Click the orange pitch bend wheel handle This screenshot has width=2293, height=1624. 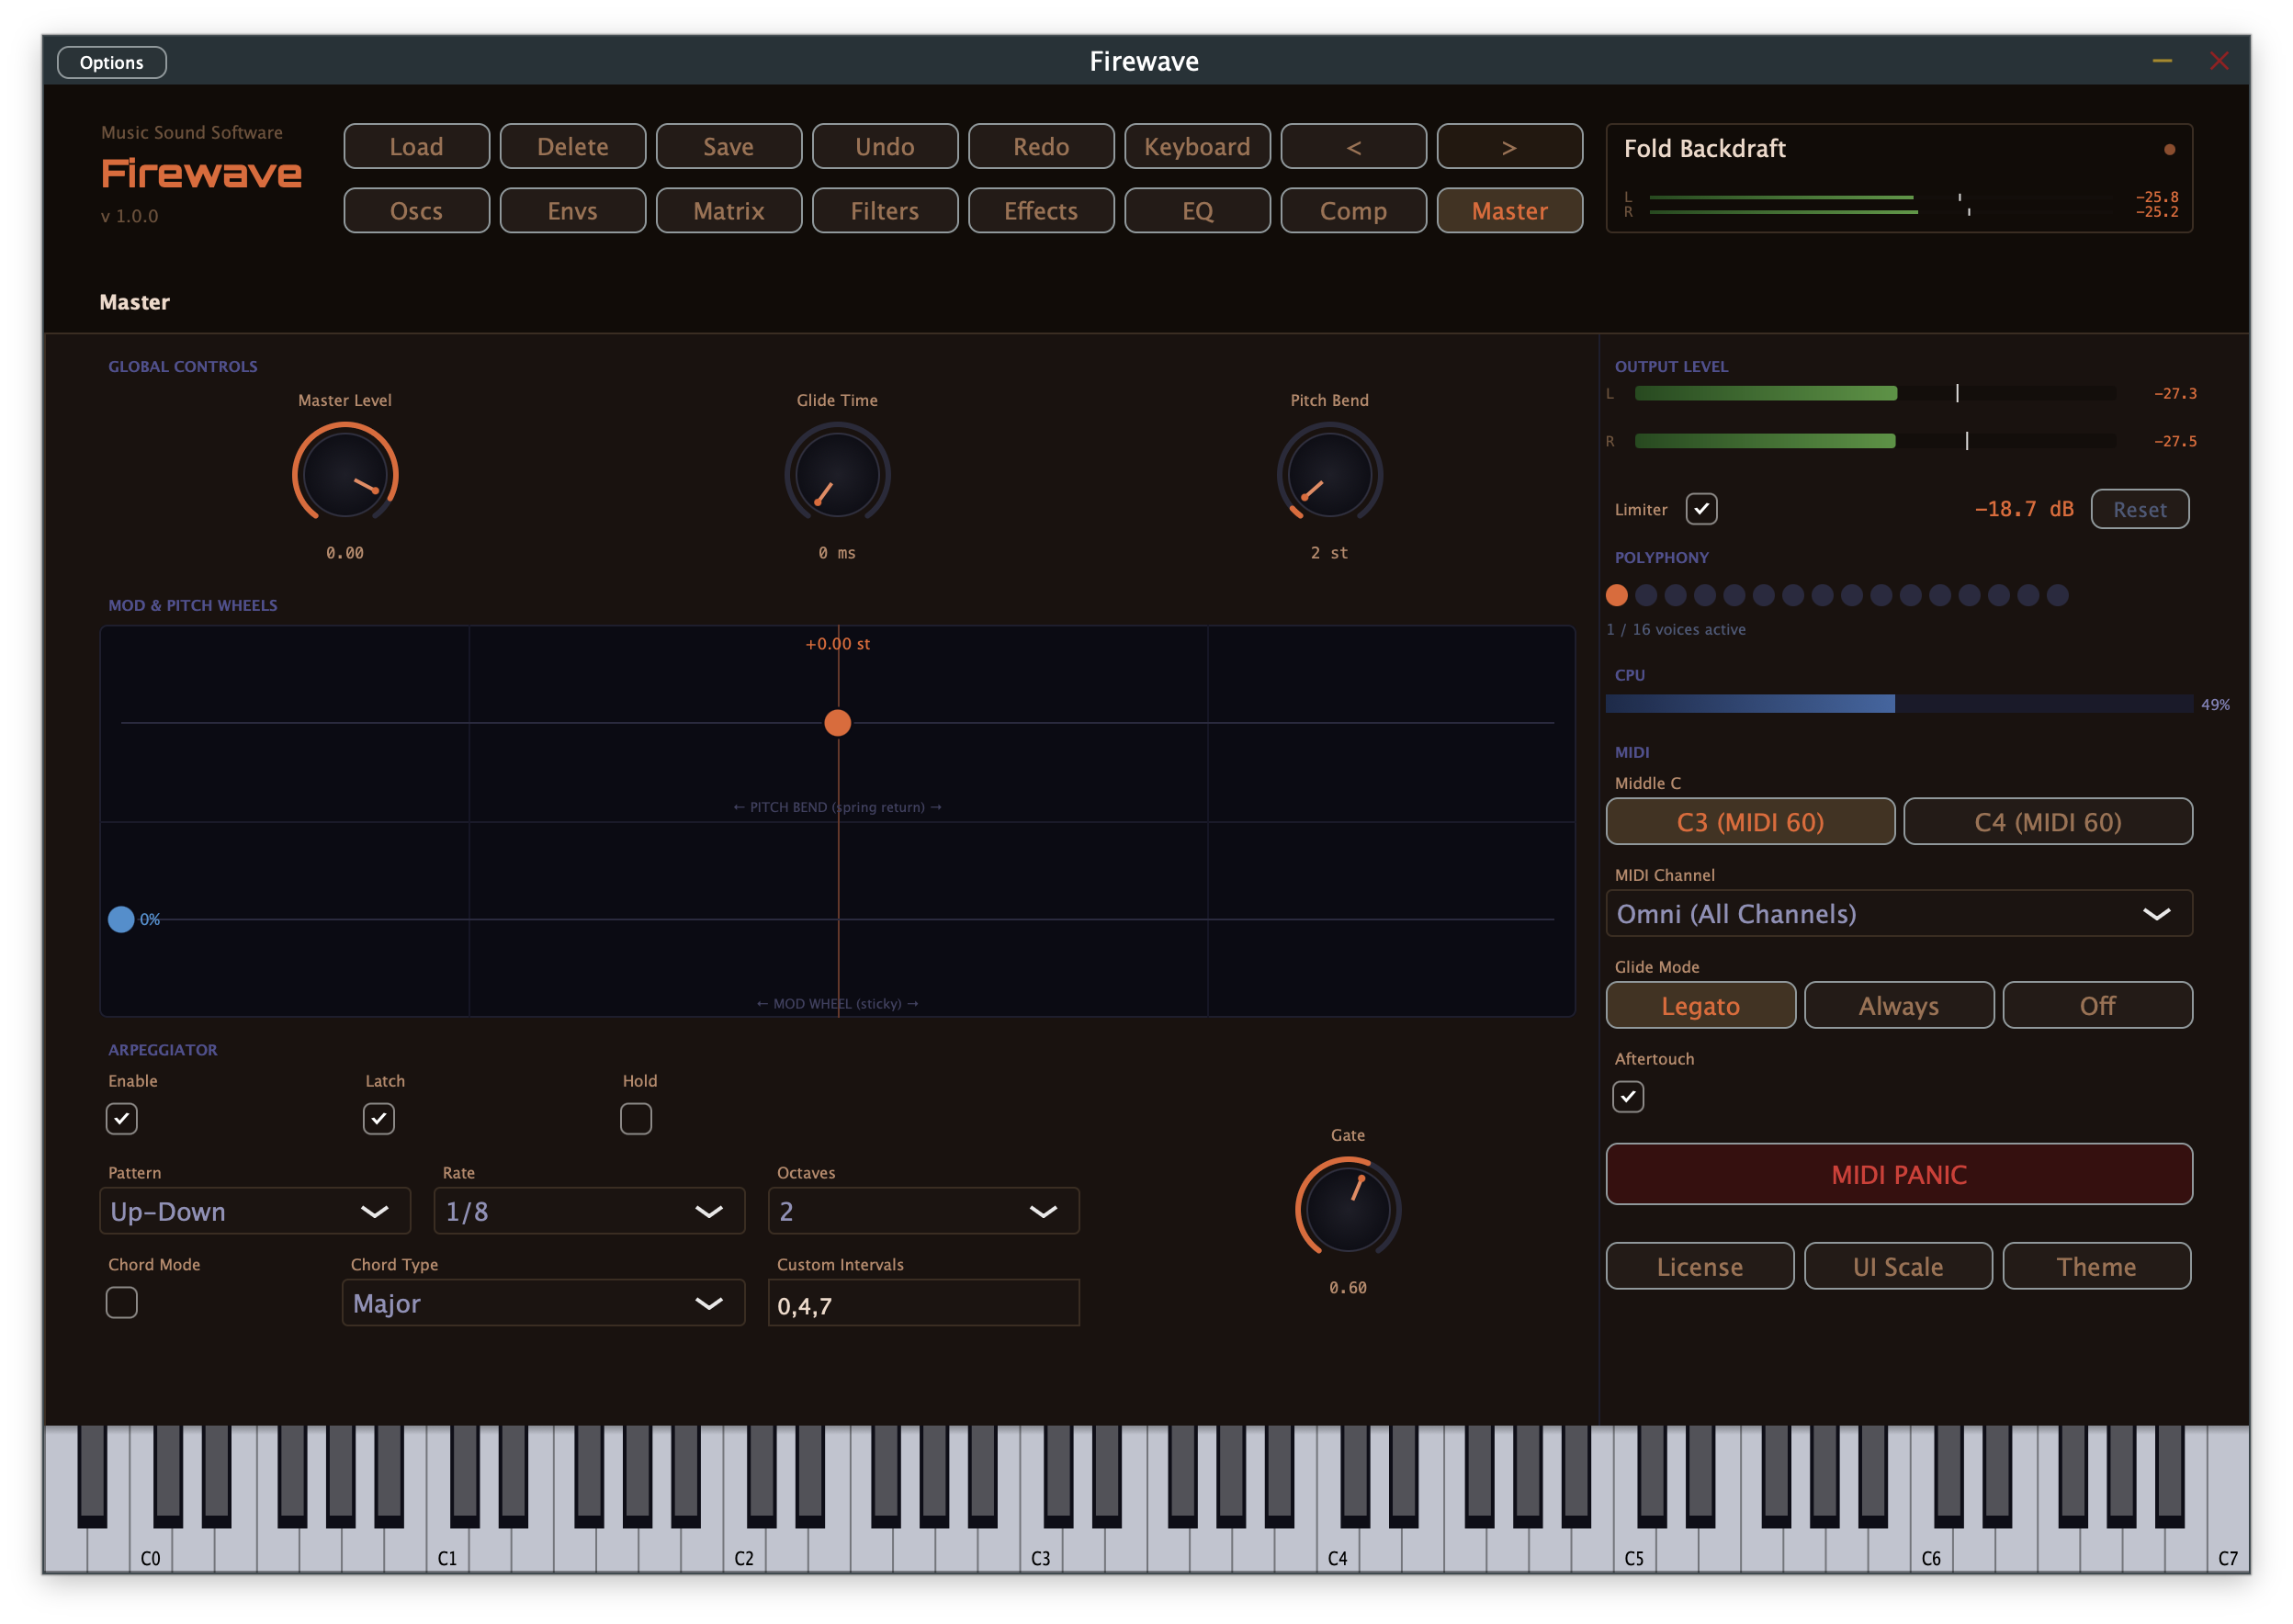pos(837,723)
